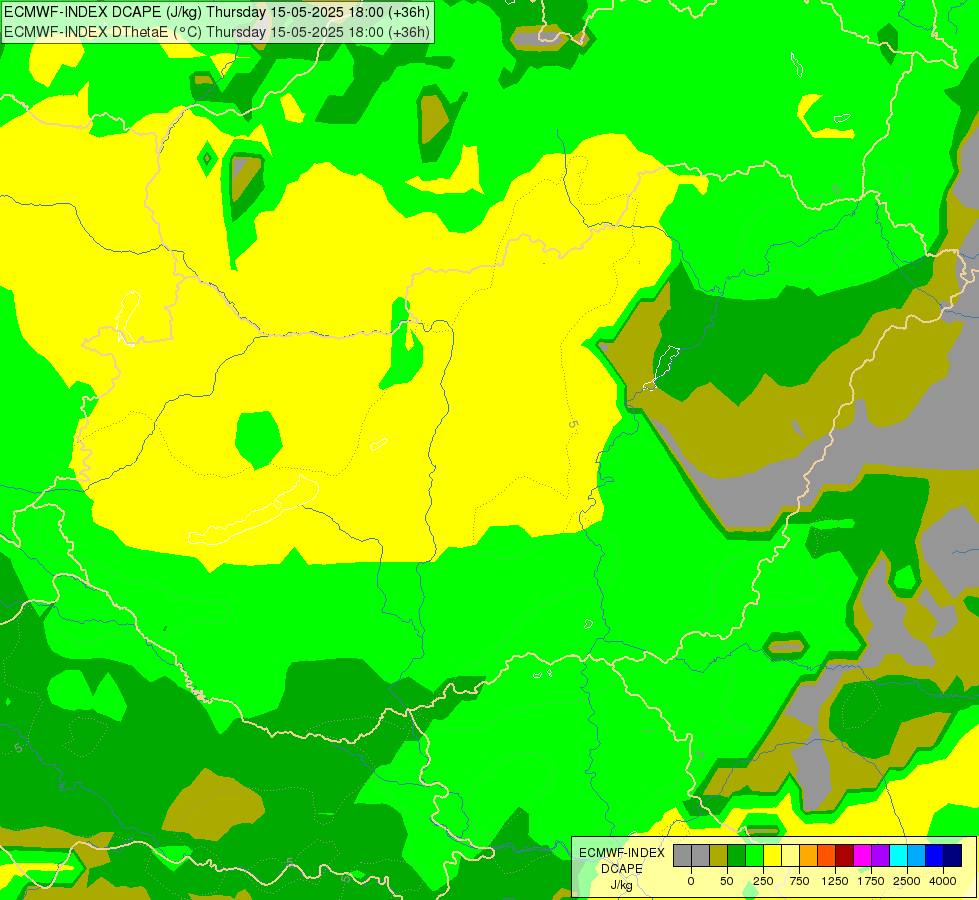This screenshot has width=979, height=900.
Task: Click the 50 legend tick label
Action: coord(727,881)
